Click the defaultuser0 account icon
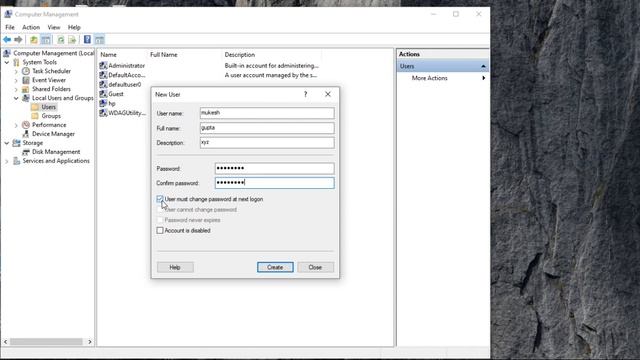 coord(103,84)
